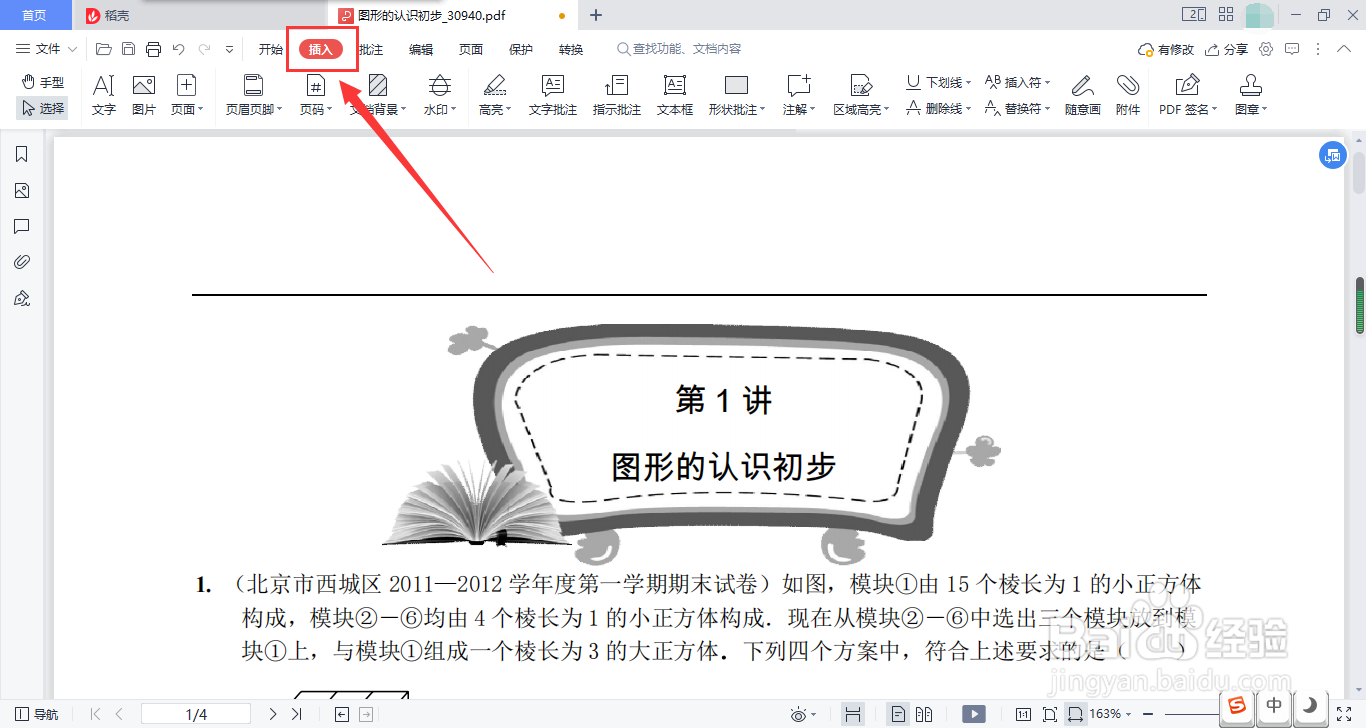Jump to the last page

point(296,714)
